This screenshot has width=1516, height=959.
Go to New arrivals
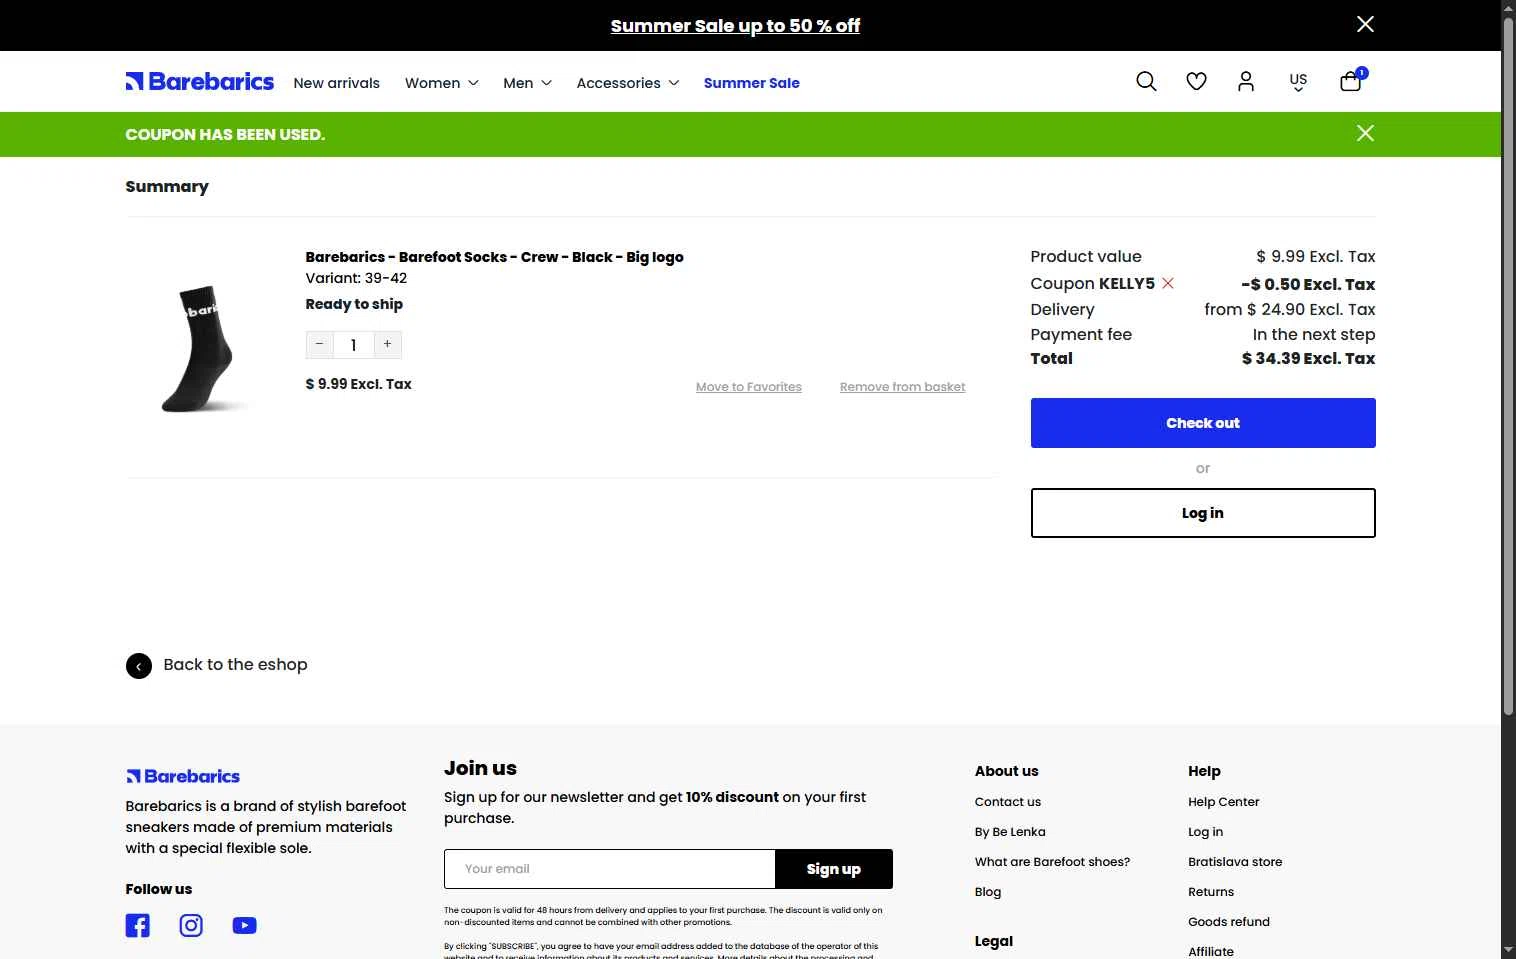[337, 83]
